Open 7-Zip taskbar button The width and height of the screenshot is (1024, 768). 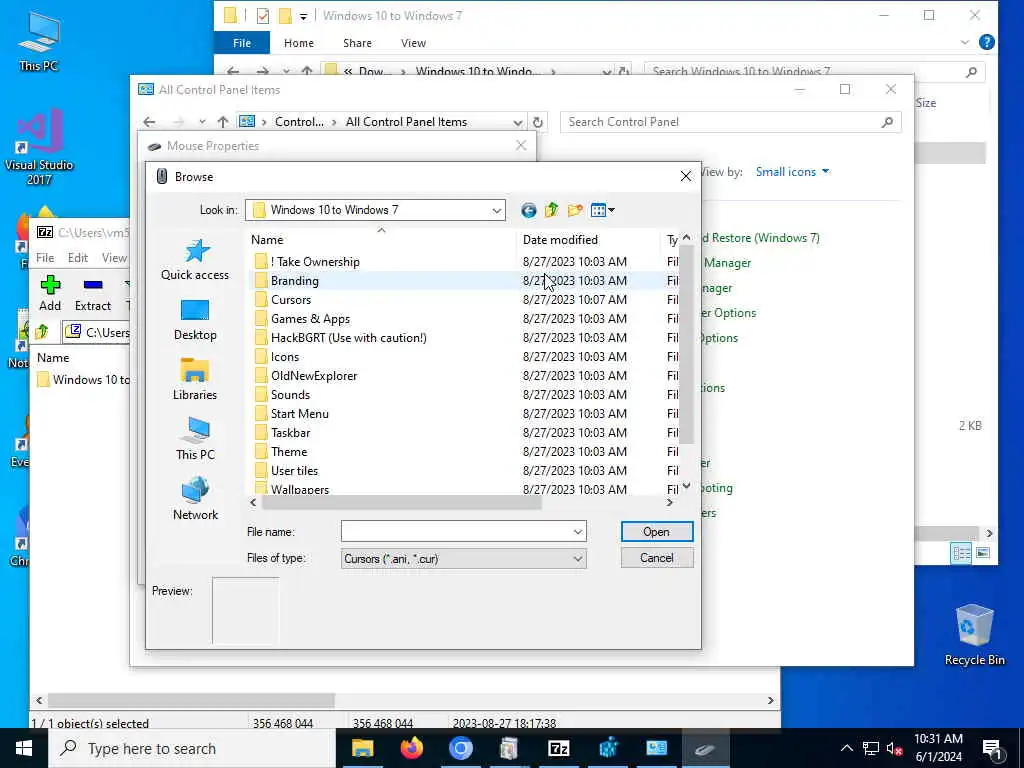[x=558, y=748]
